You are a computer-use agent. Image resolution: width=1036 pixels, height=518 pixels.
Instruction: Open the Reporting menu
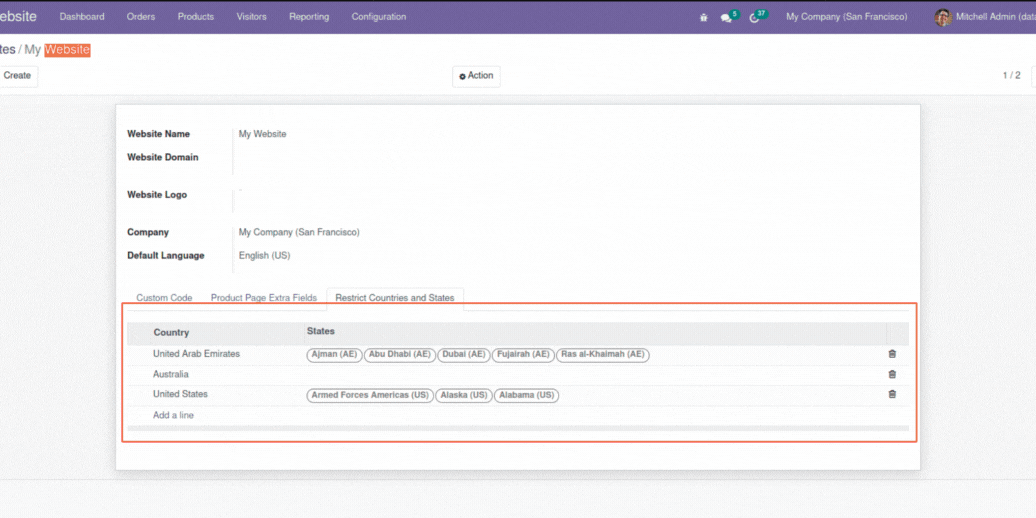coord(309,17)
